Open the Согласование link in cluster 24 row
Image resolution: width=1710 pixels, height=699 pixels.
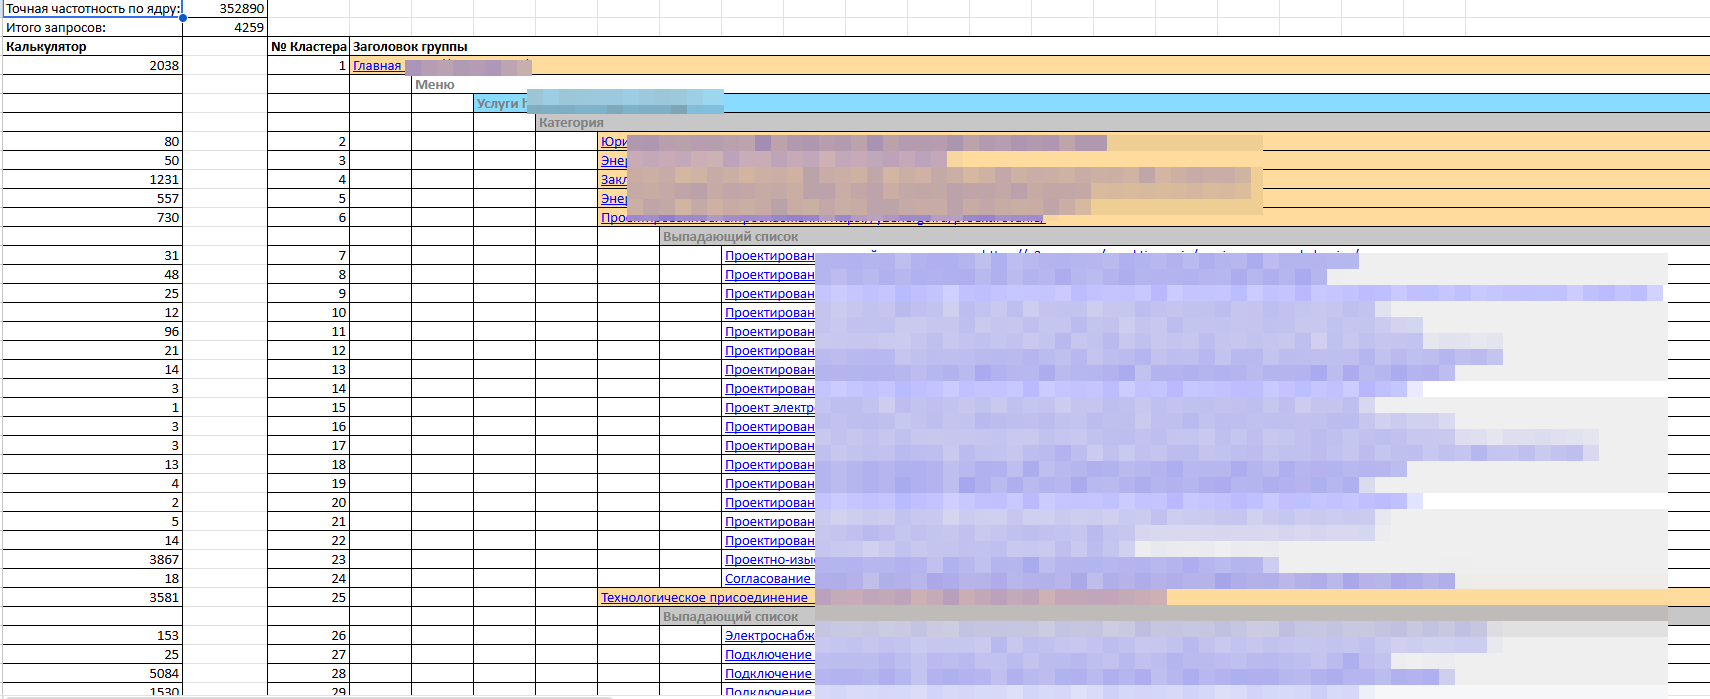coord(768,579)
